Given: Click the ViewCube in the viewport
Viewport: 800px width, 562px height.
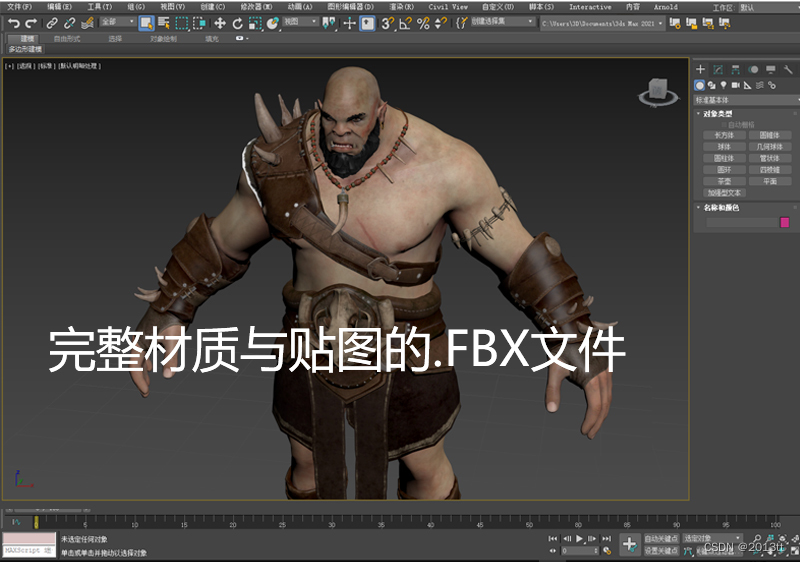Looking at the screenshot, I should (x=658, y=92).
